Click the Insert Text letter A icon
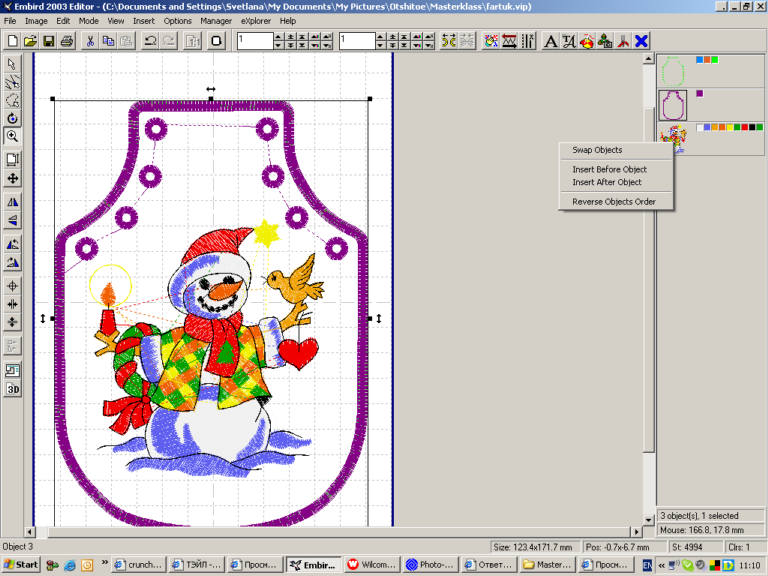 [551, 41]
